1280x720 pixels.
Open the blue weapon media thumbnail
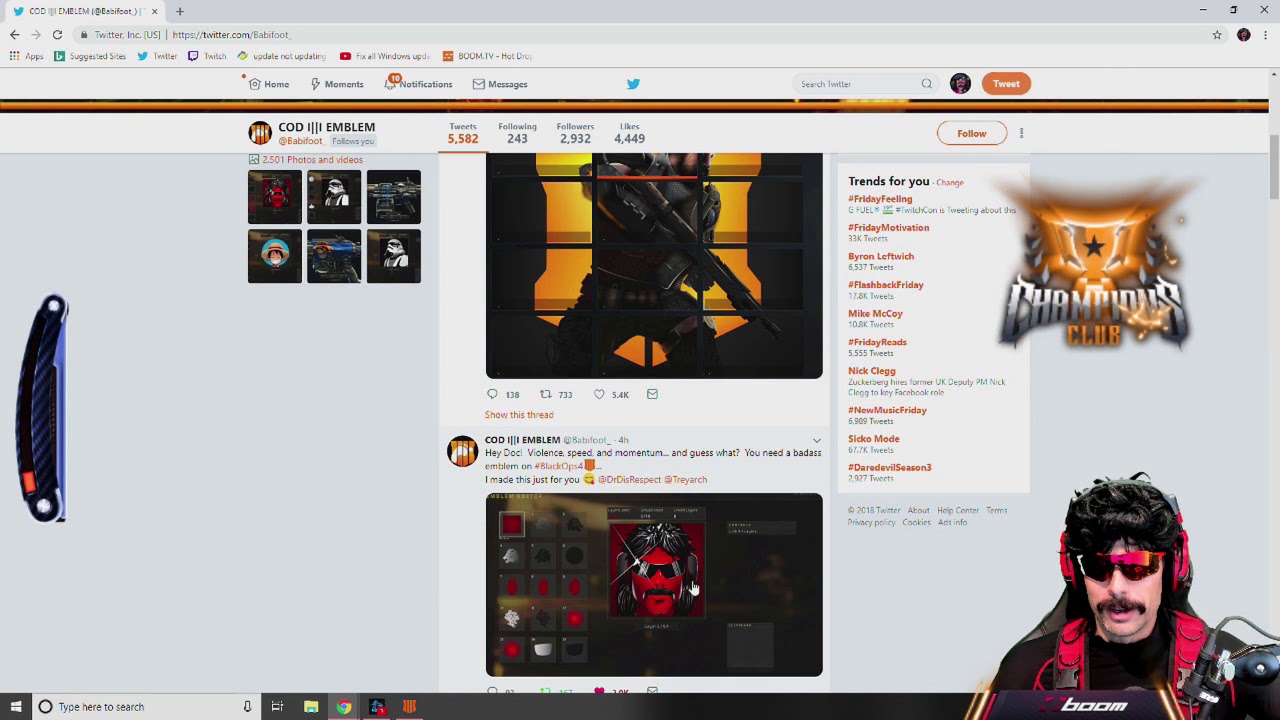(x=334, y=256)
